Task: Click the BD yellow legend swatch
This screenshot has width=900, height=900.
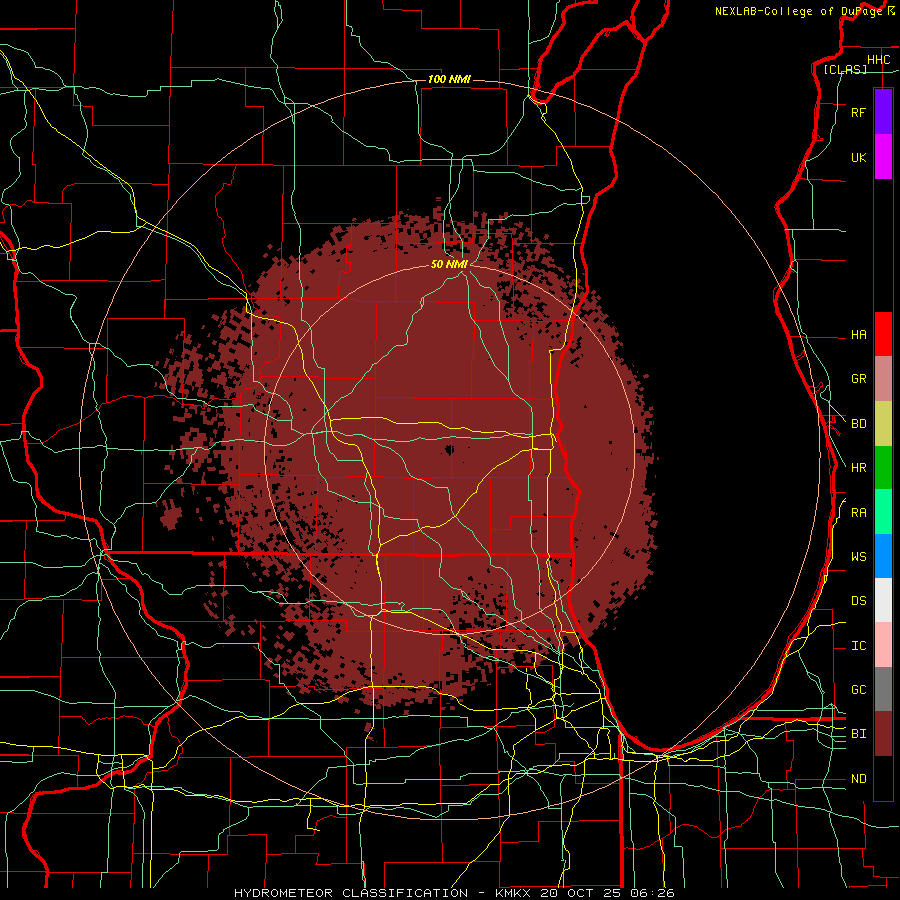Action: coord(883,424)
